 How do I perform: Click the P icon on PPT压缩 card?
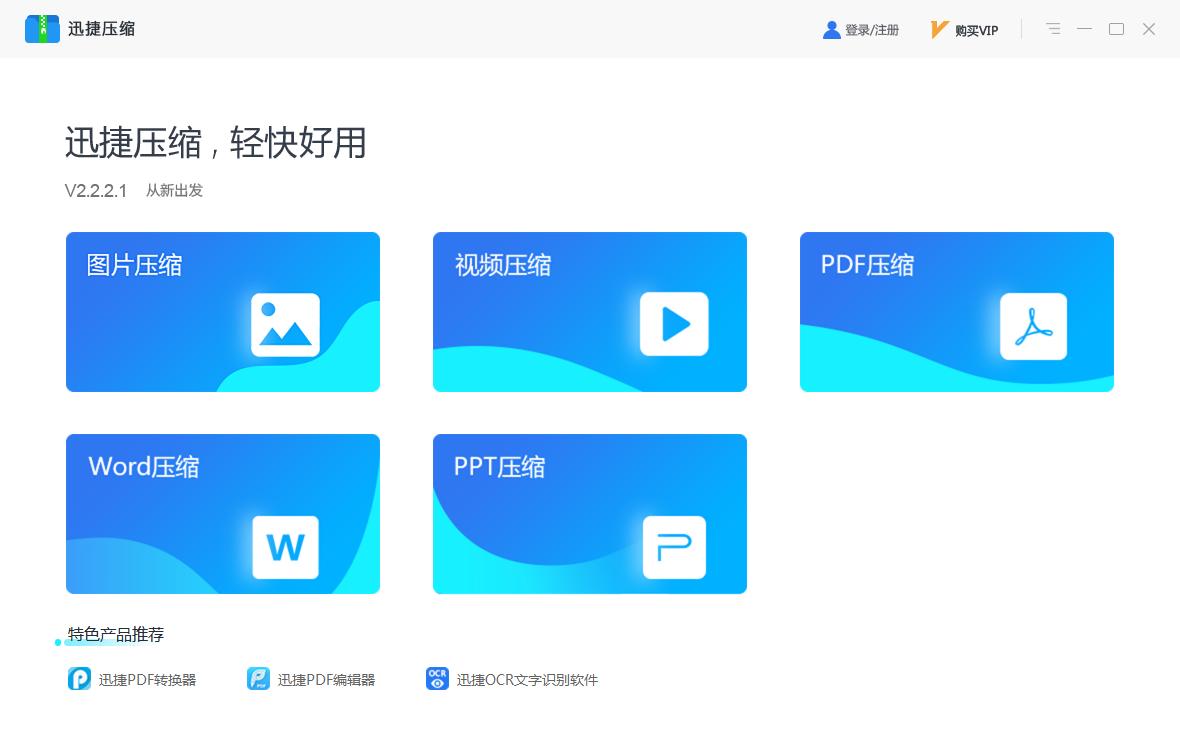(674, 548)
